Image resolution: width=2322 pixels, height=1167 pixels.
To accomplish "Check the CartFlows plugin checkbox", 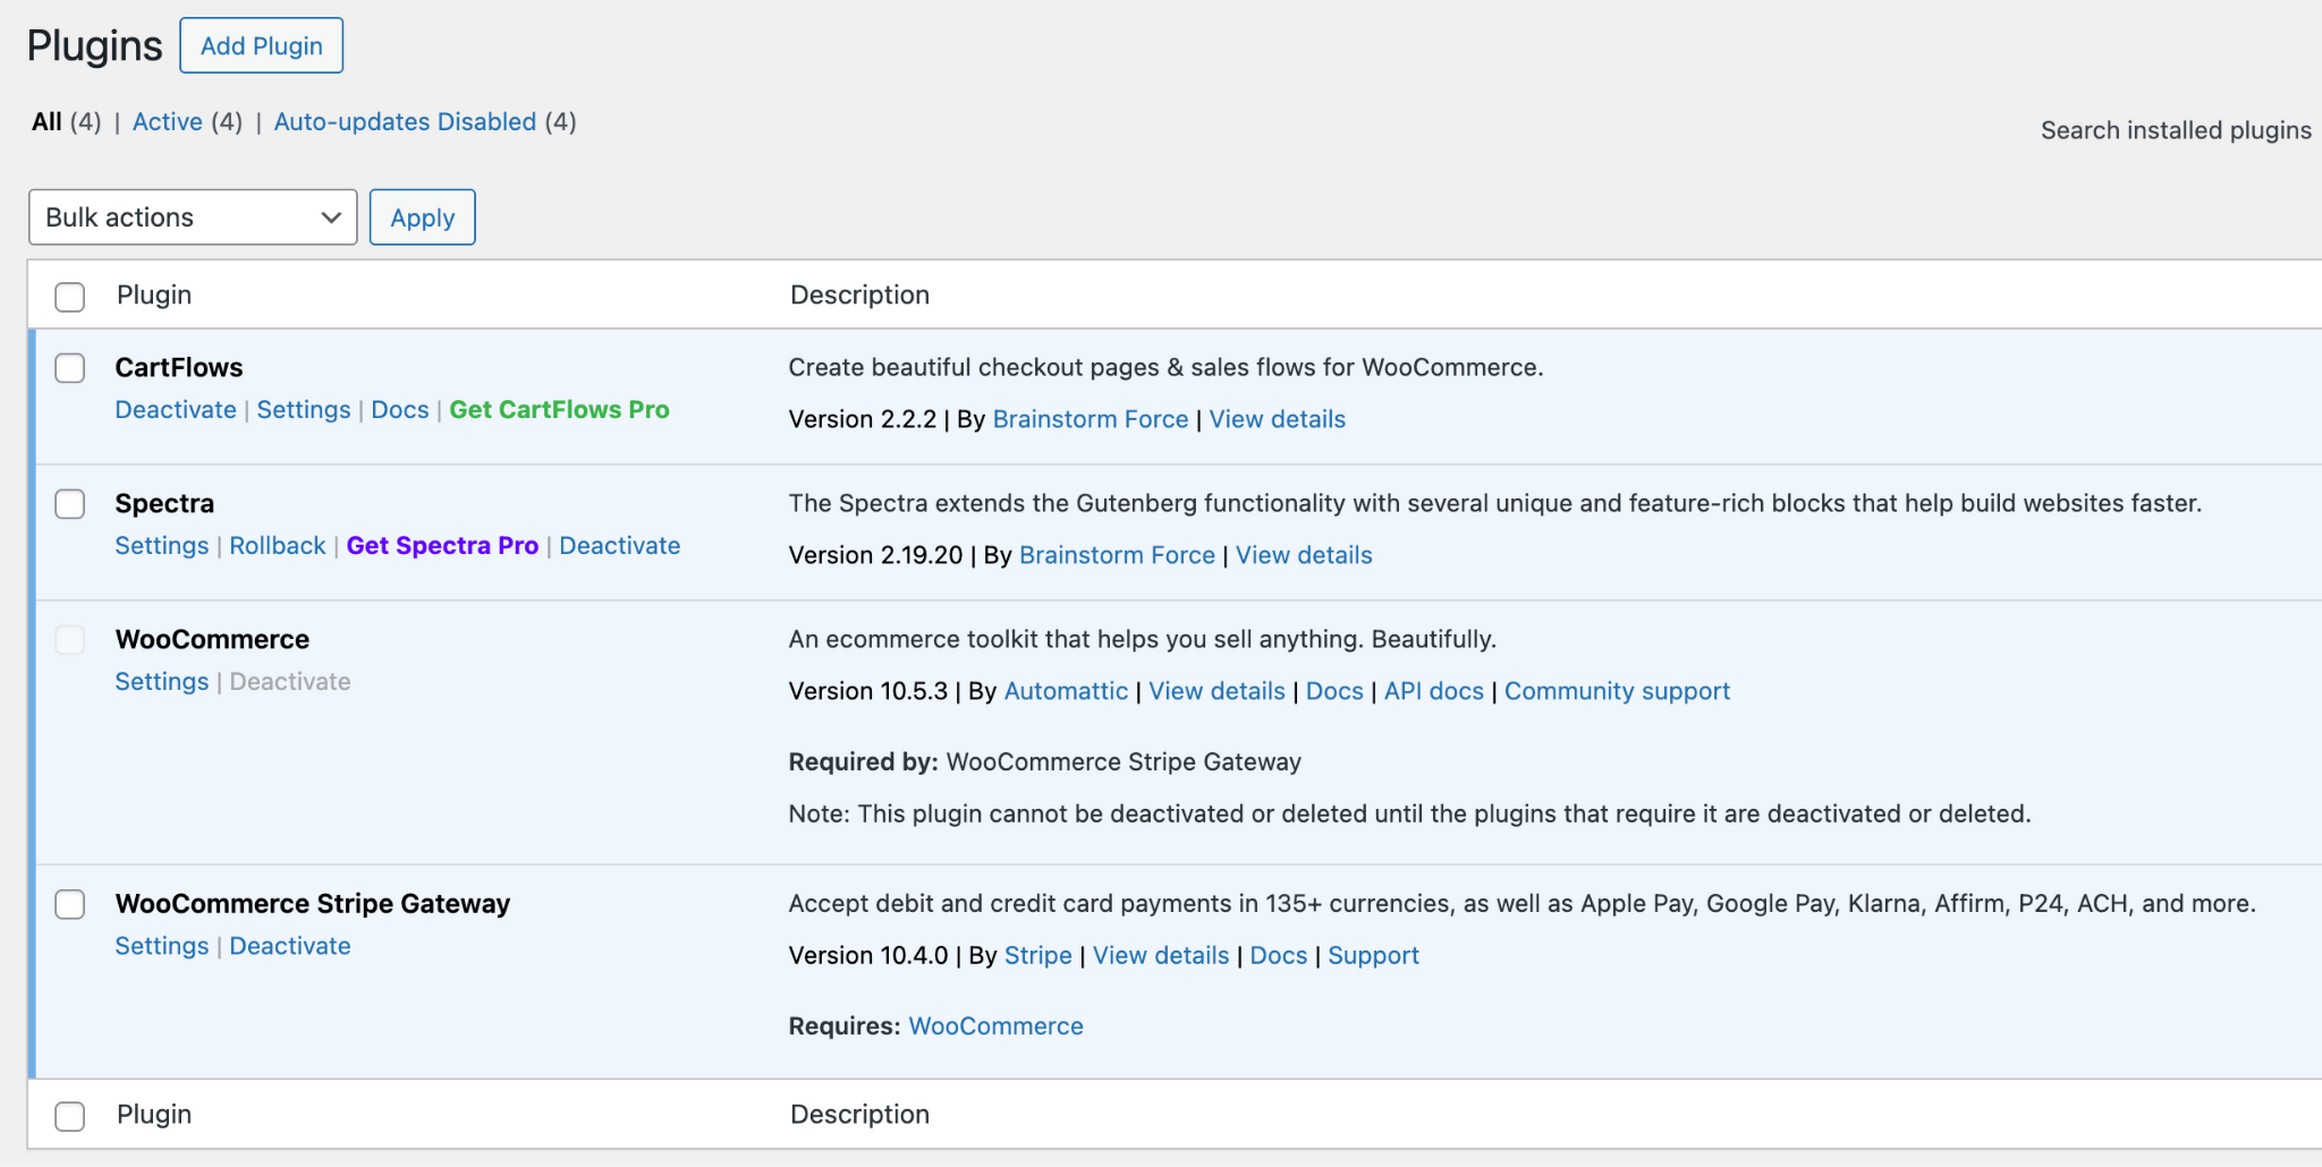I will click(69, 368).
